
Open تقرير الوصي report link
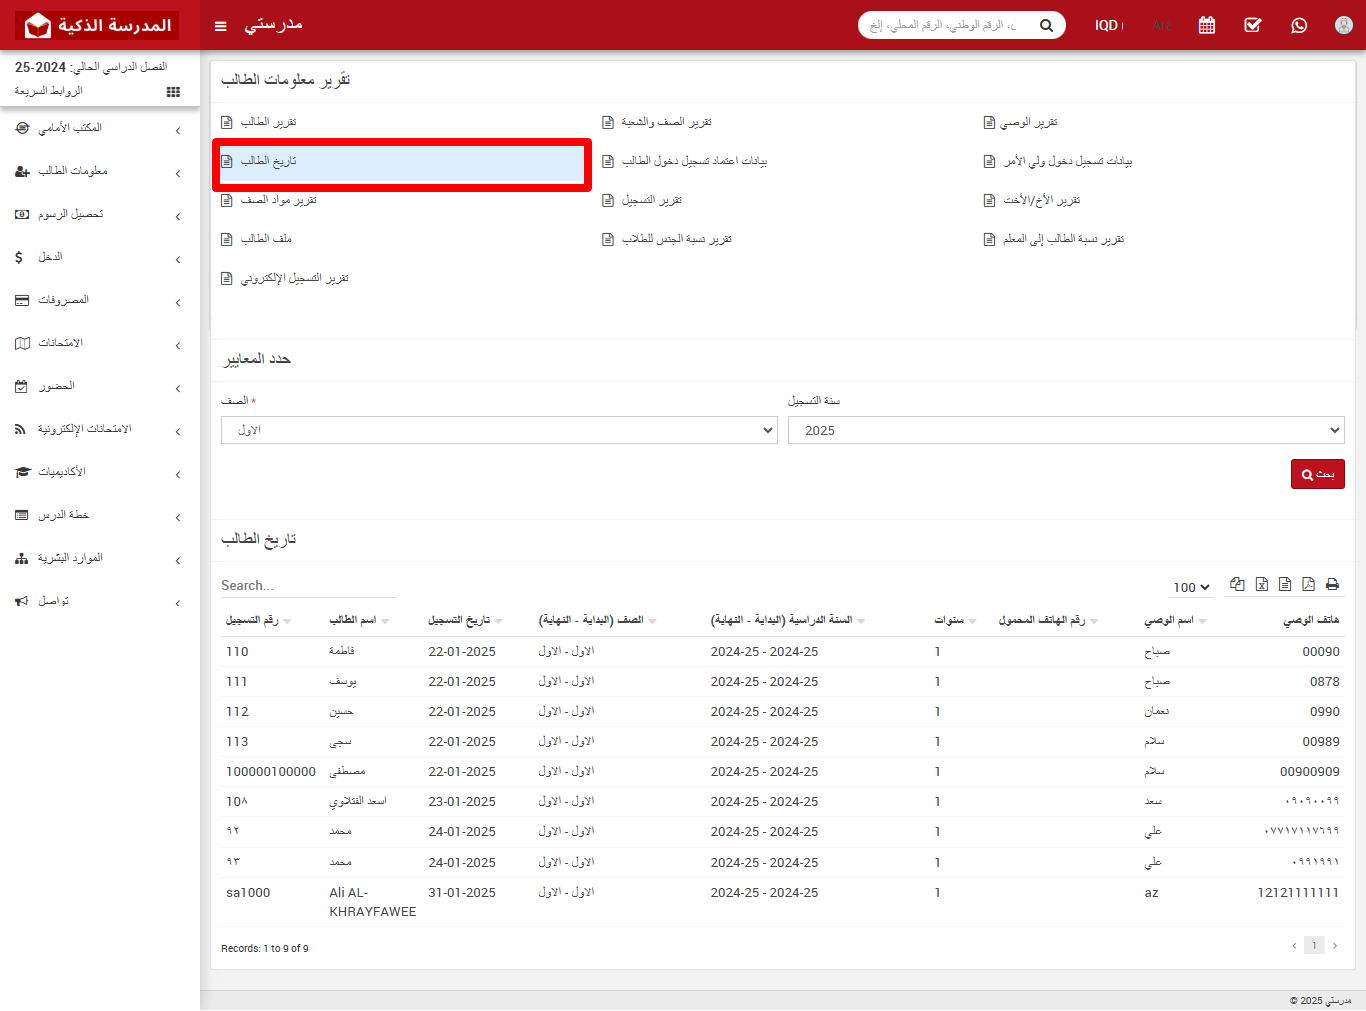(x=1028, y=122)
